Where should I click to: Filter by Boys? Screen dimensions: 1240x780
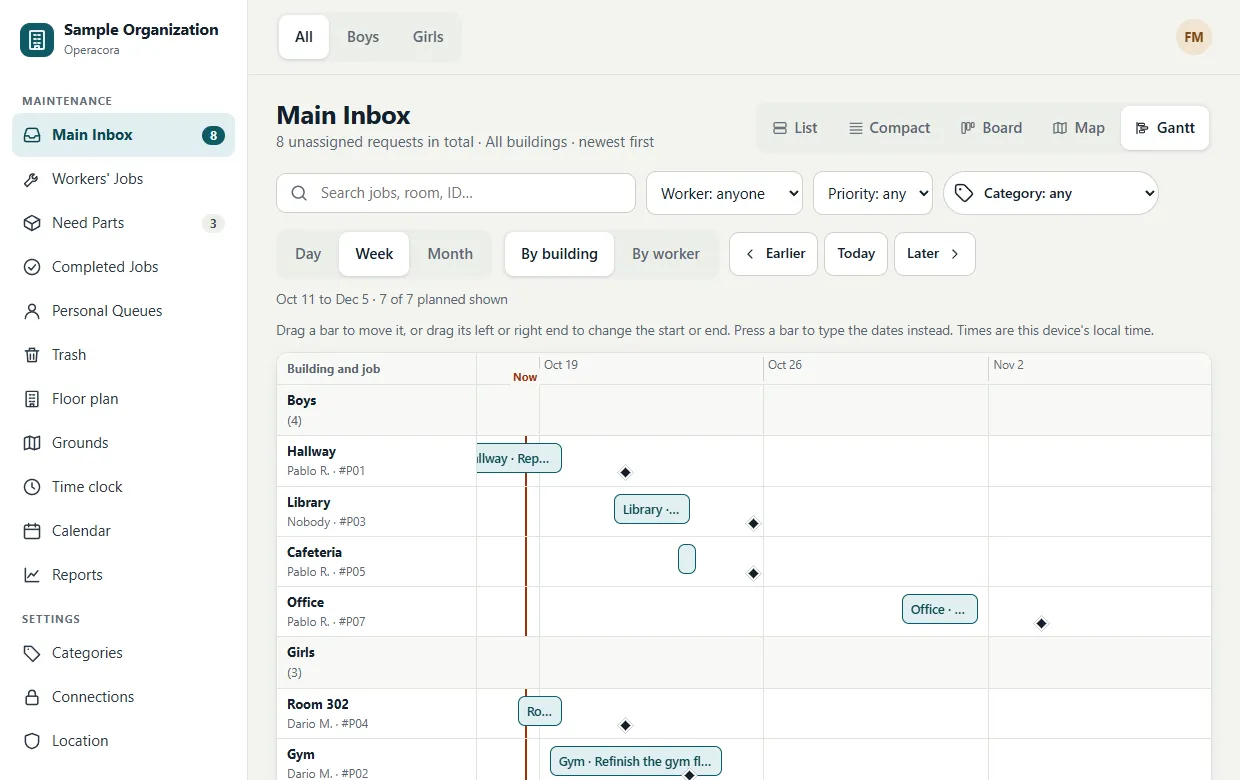(363, 37)
